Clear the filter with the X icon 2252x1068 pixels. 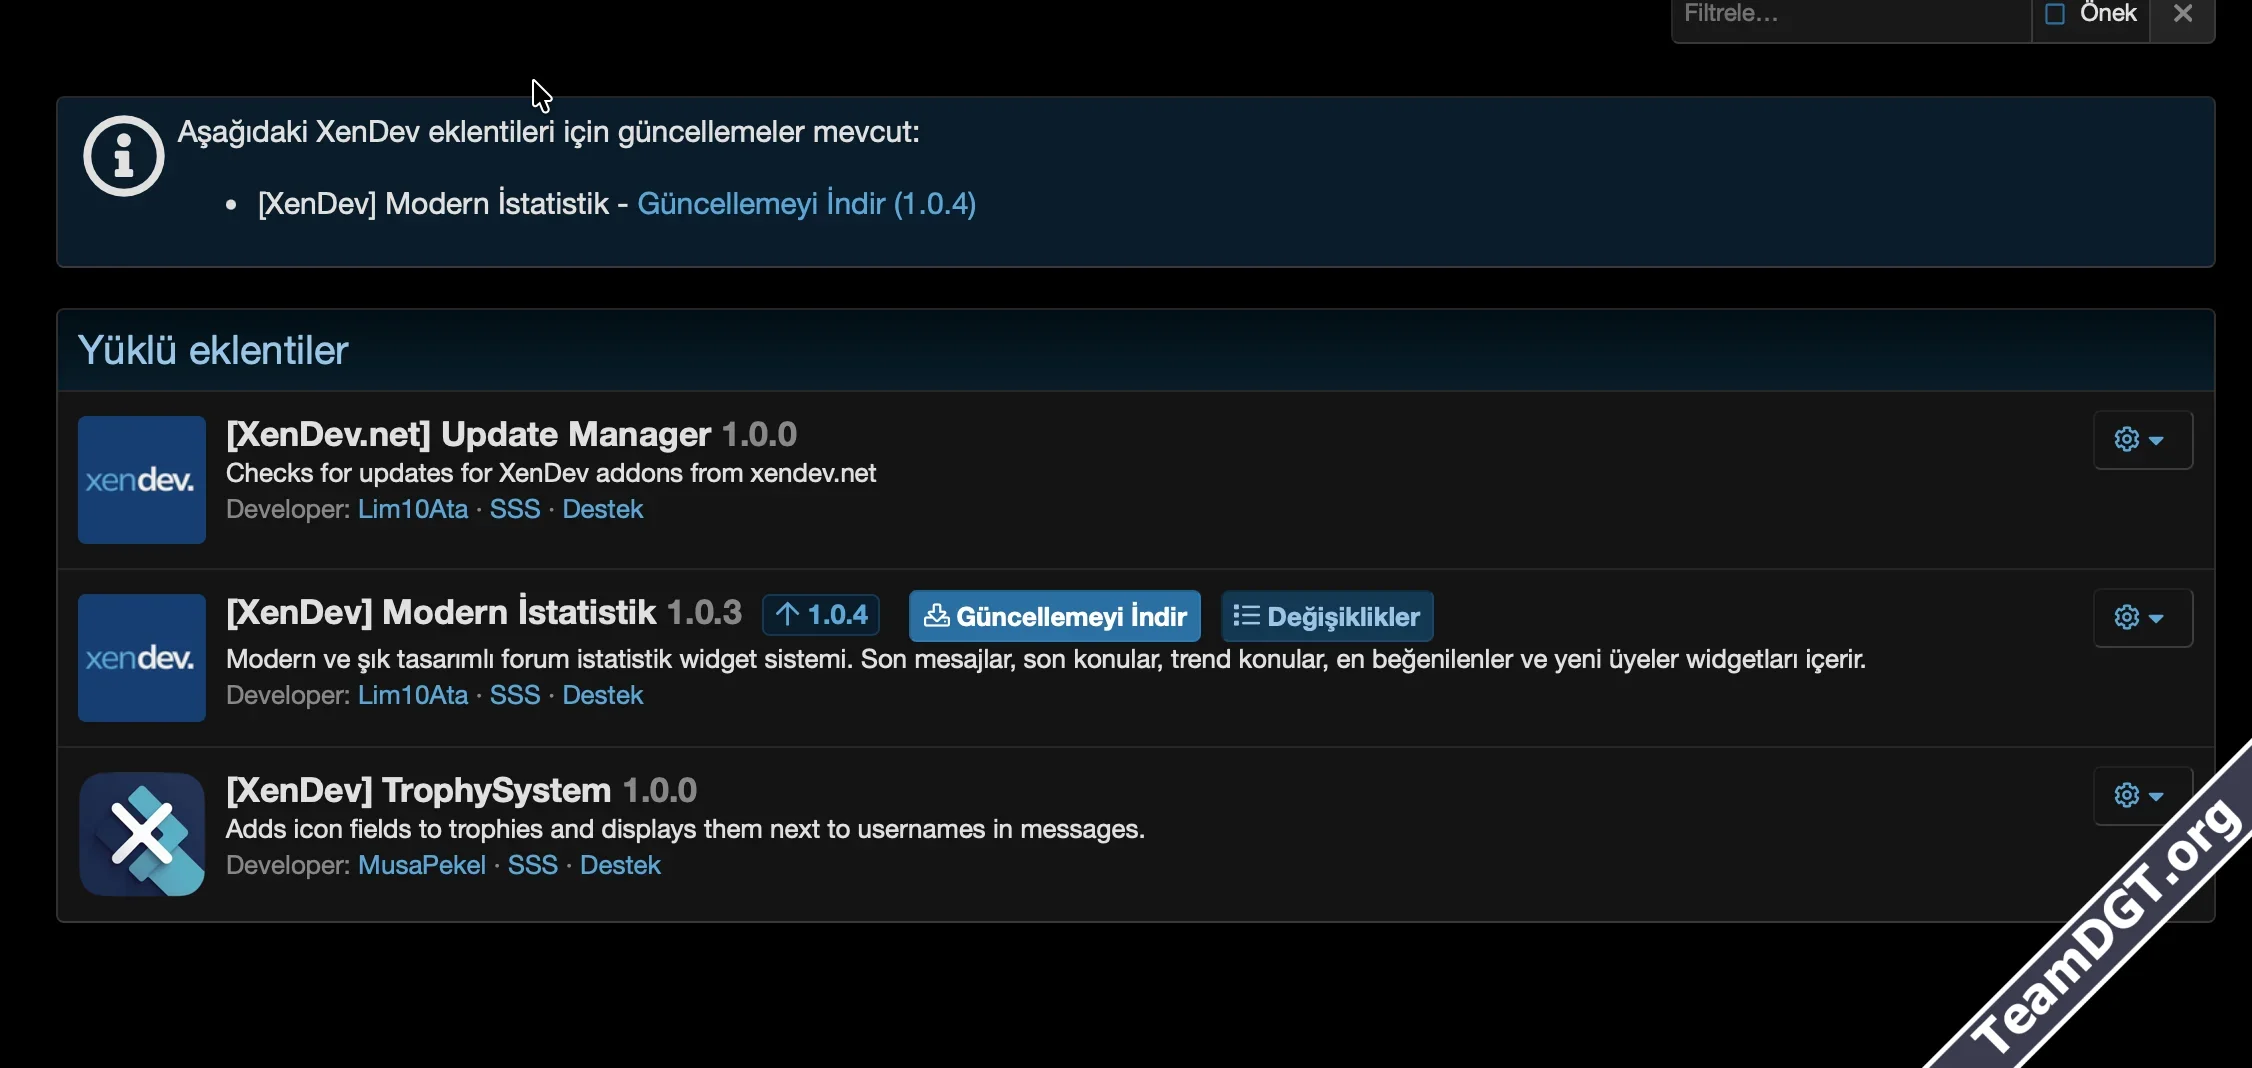tap(2183, 14)
